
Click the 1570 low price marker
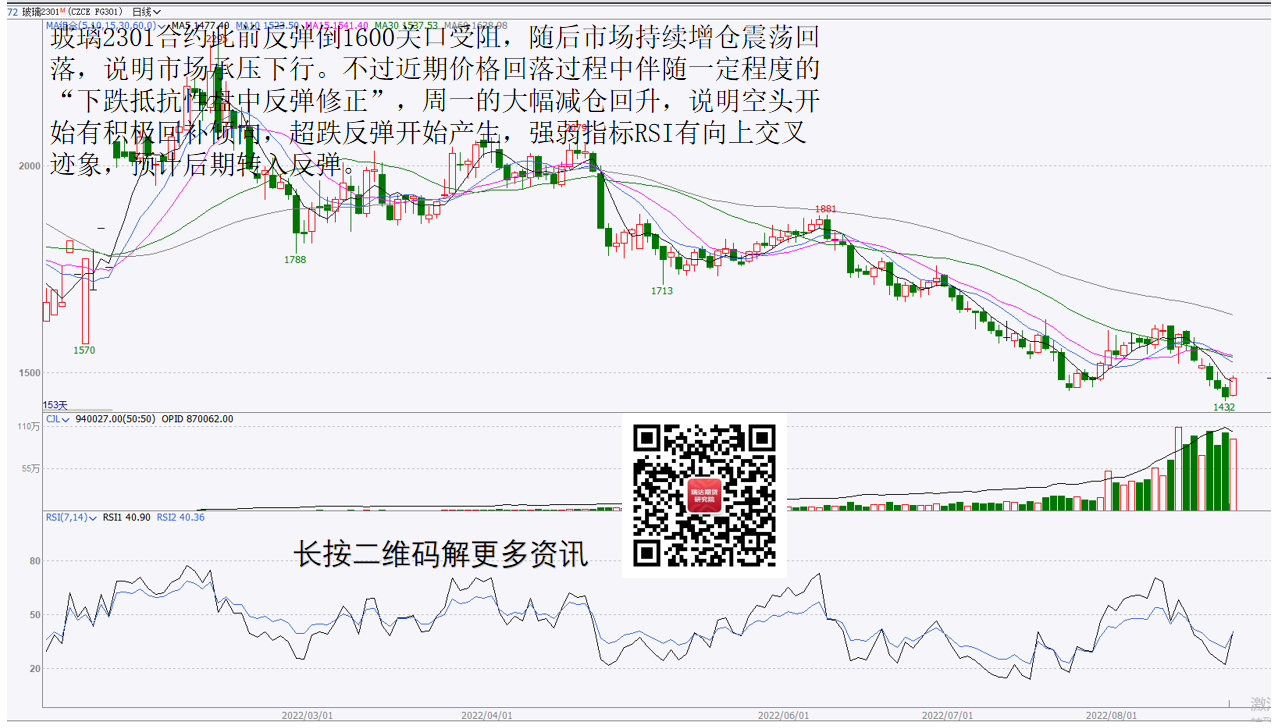pos(84,350)
